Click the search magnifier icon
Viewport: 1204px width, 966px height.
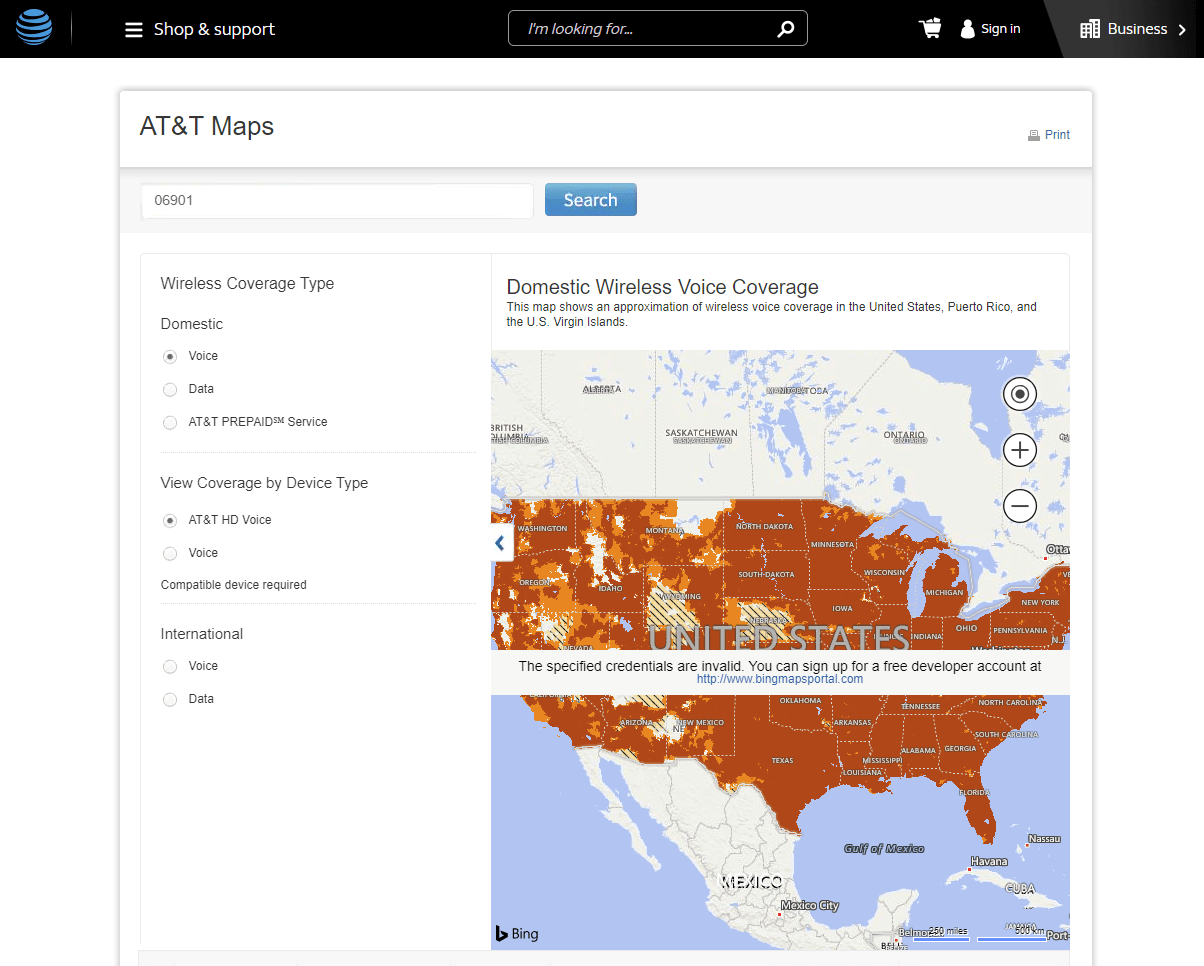tap(786, 28)
